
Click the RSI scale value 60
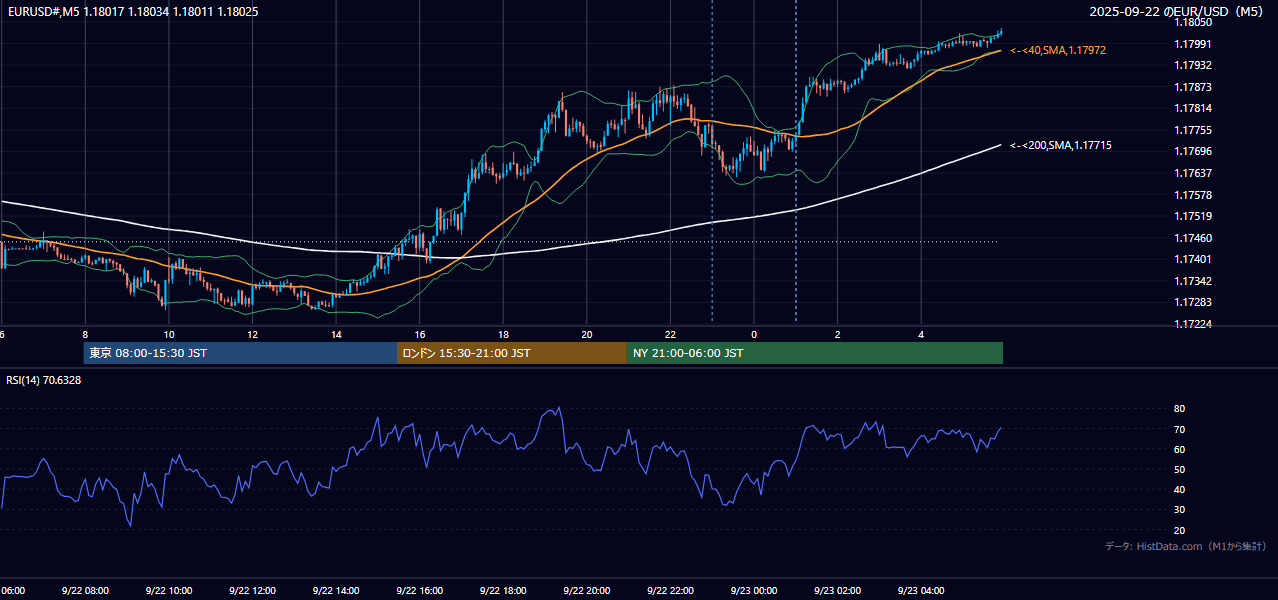click(1180, 449)
